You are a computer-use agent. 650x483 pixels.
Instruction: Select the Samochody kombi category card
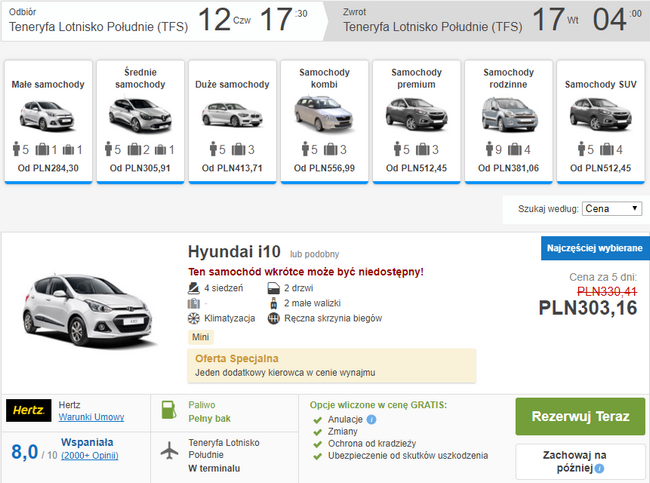[324, 121]
